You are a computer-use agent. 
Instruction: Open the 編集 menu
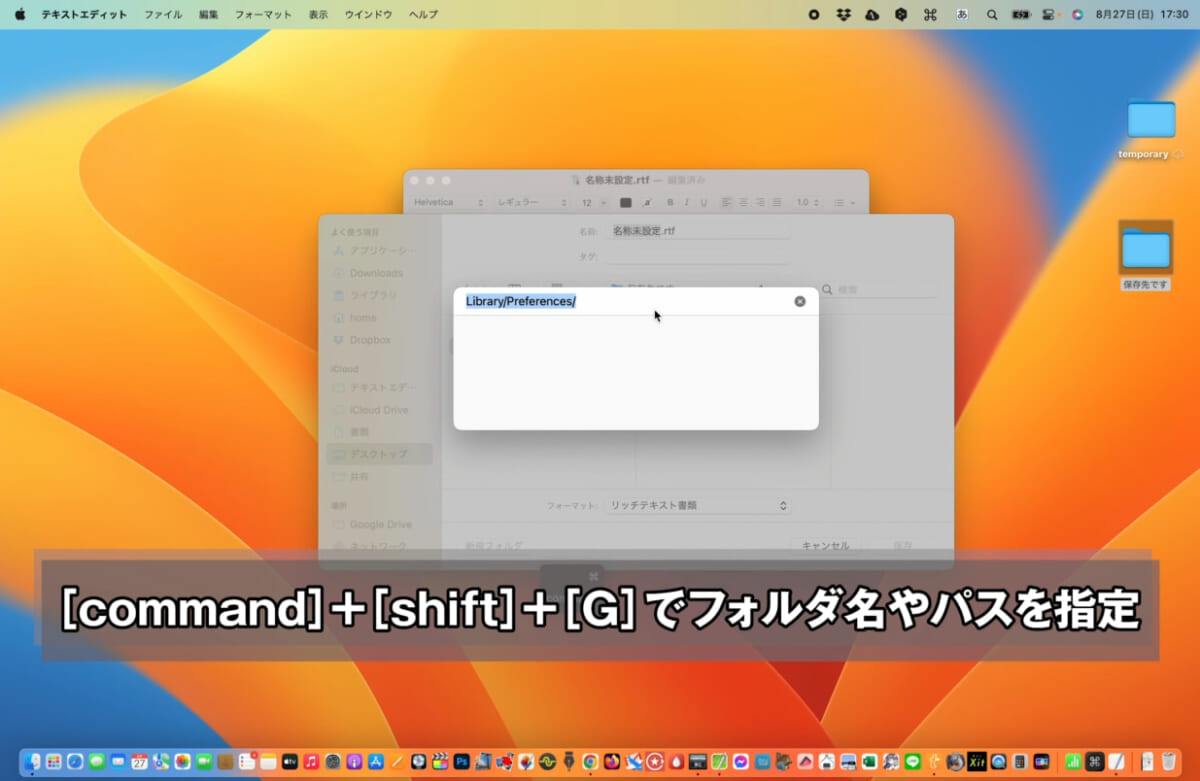pyautogui.click(x=209, y=15)
